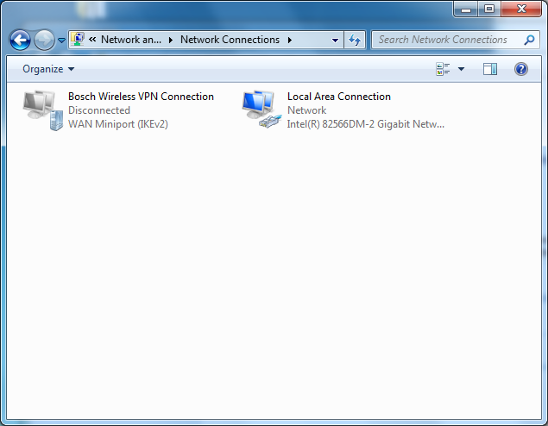Minimize the Network Connections window
The width and height of the screenshot is (548, 426).
tap(466, 9)
